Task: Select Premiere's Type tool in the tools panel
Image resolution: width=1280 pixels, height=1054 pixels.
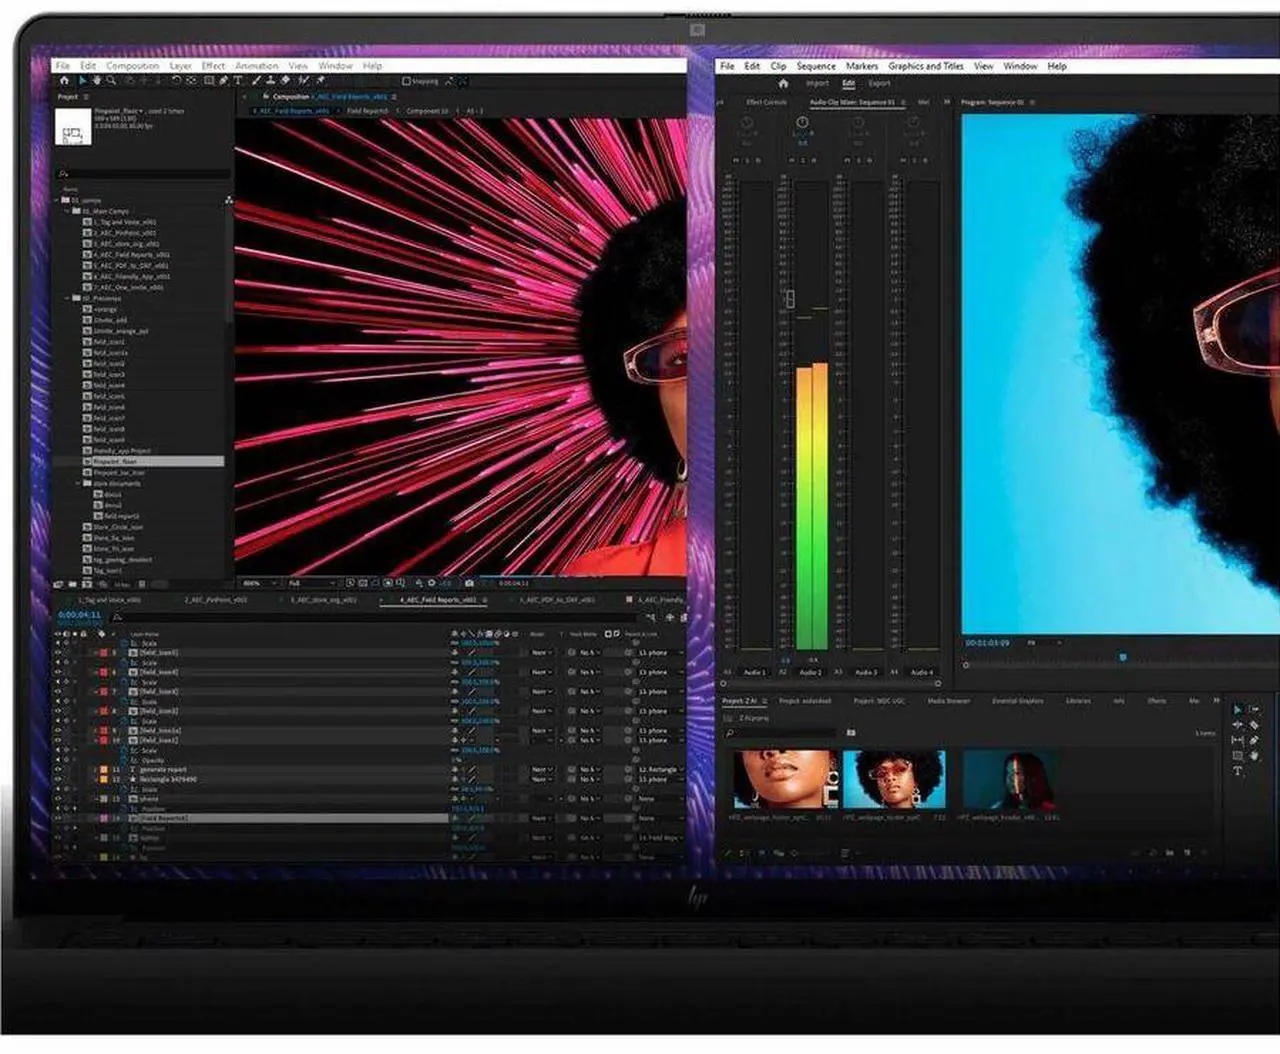Action: coord(1237,771)
